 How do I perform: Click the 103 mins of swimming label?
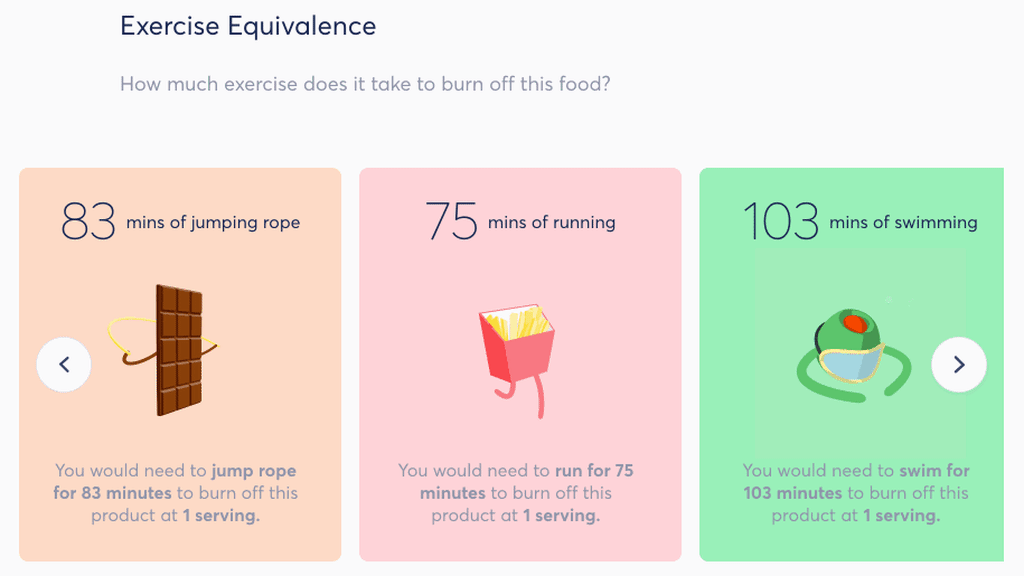point(861,221)
